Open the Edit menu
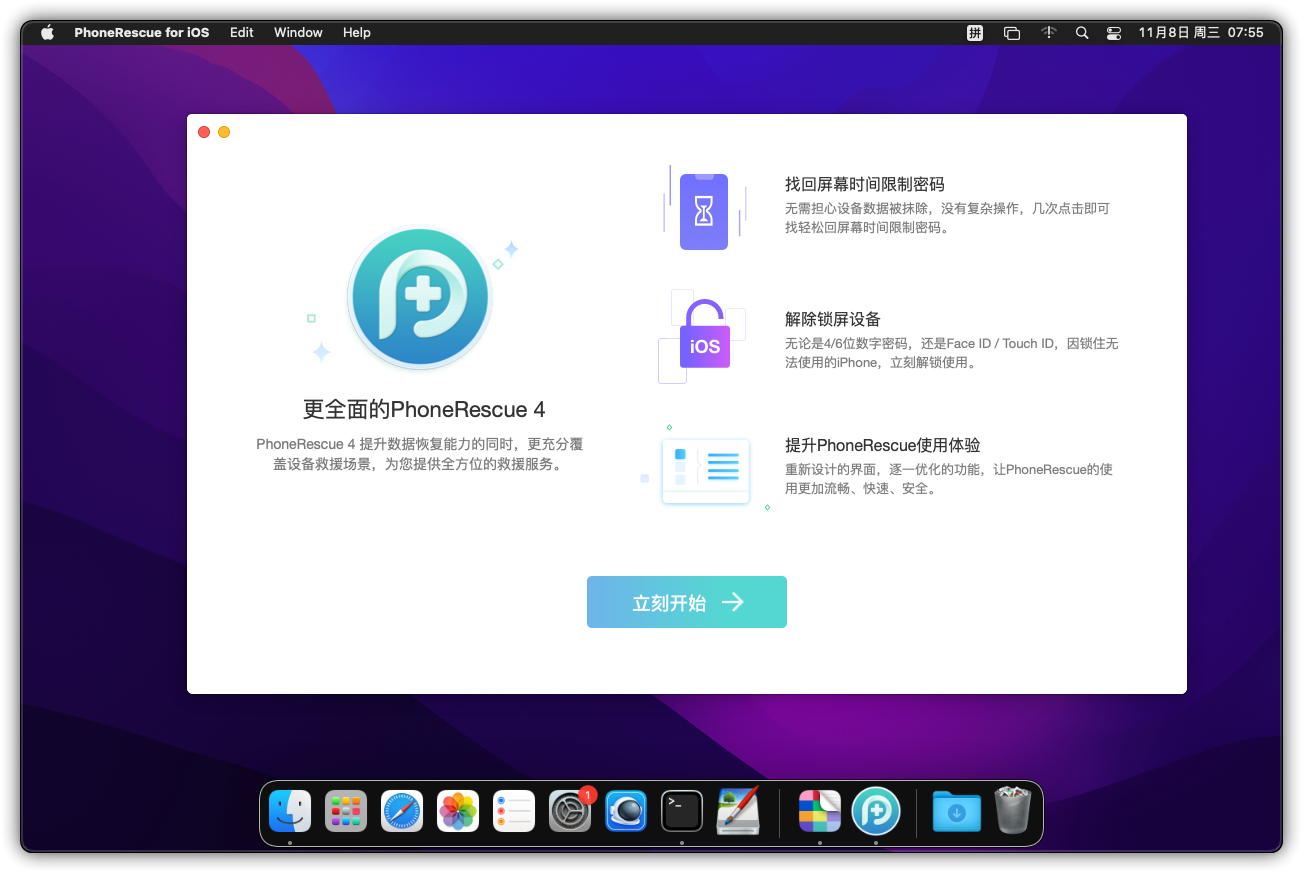 pyautogui.click(x=241, y=32)
